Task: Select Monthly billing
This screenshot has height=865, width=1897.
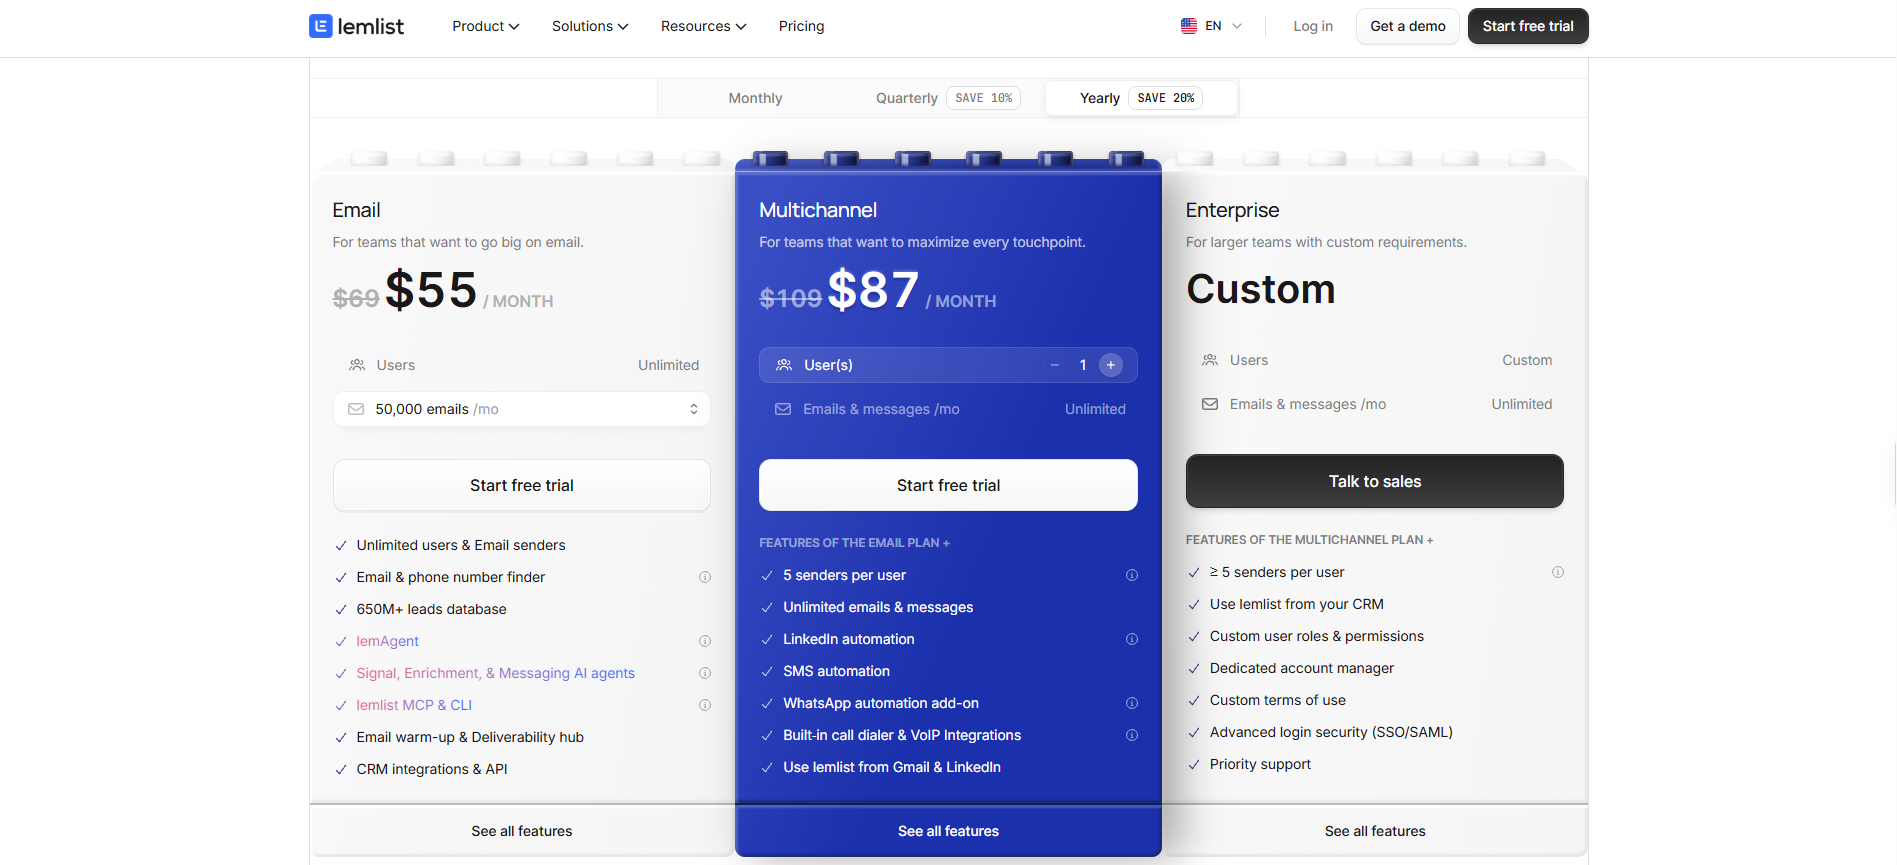Action: coord(755,98)
